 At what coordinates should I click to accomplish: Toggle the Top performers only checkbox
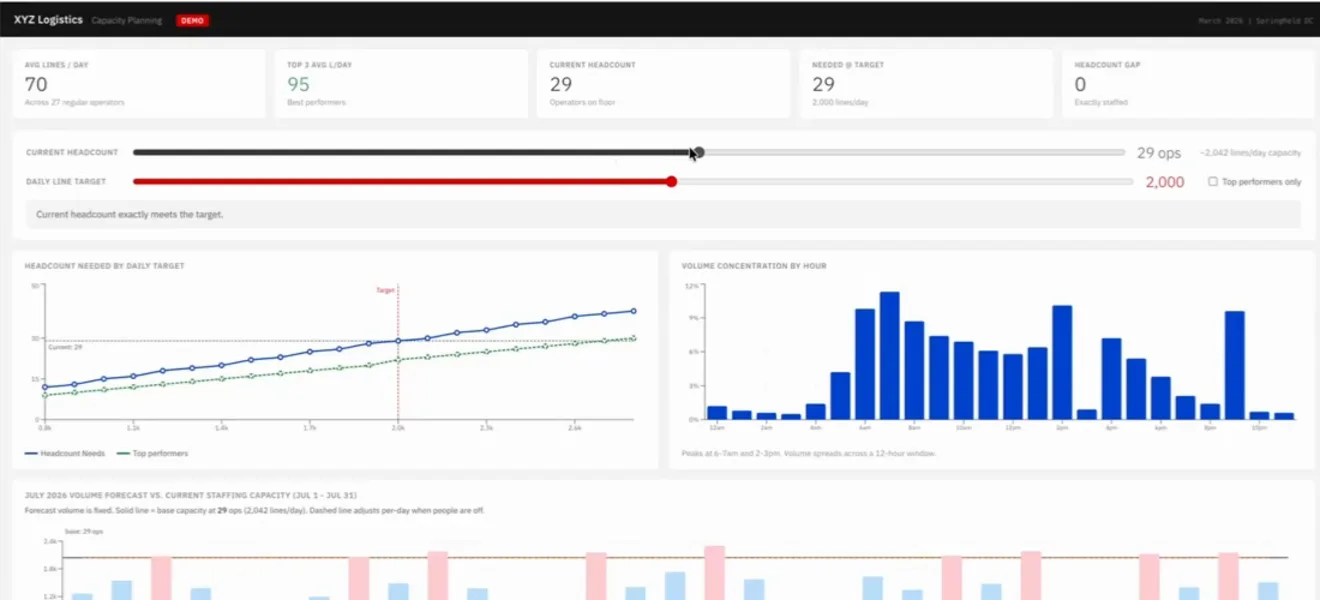[x=1213, y=182]
